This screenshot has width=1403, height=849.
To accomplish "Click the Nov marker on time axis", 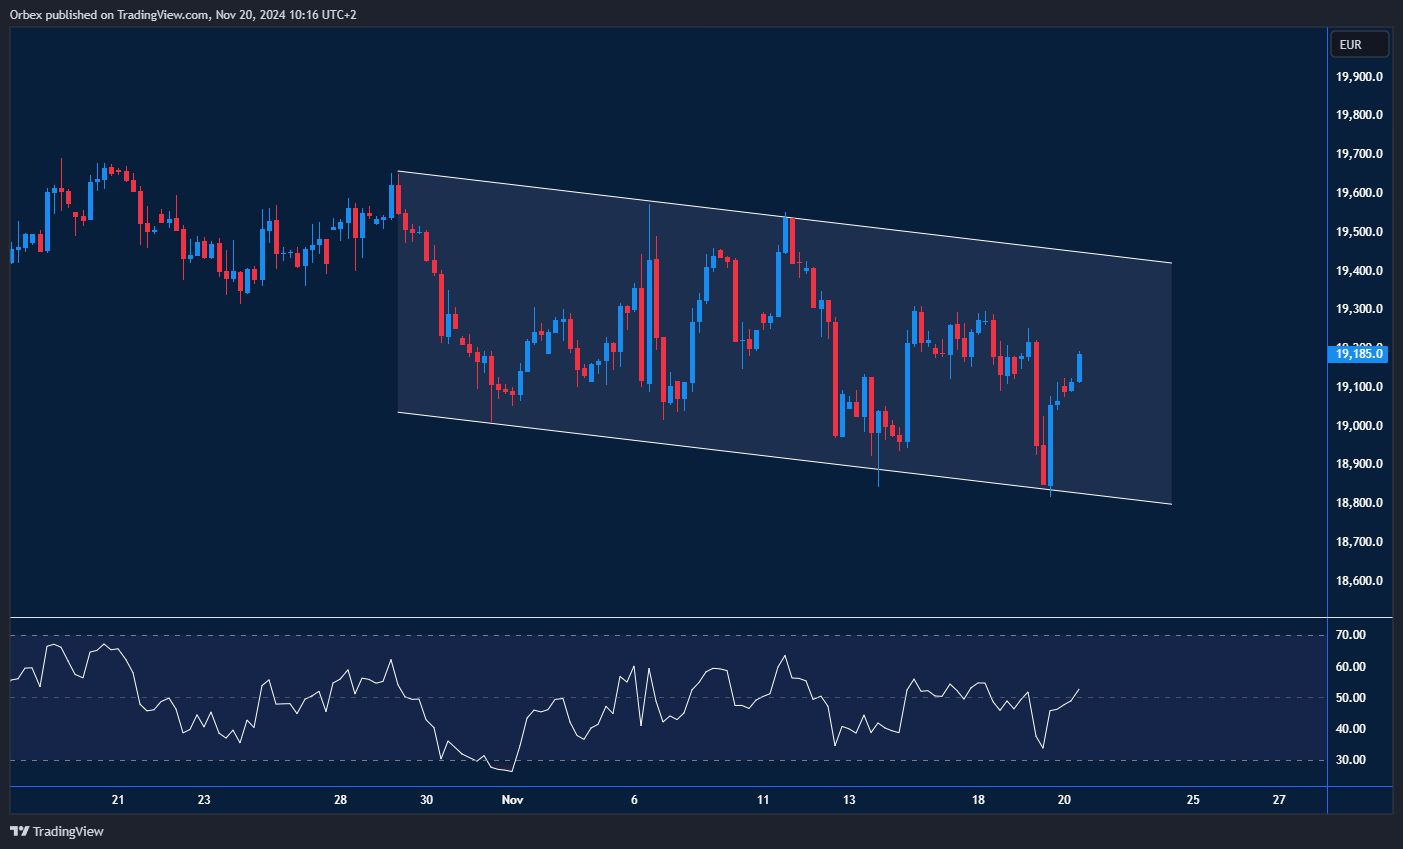I will [x=512, y=800].
